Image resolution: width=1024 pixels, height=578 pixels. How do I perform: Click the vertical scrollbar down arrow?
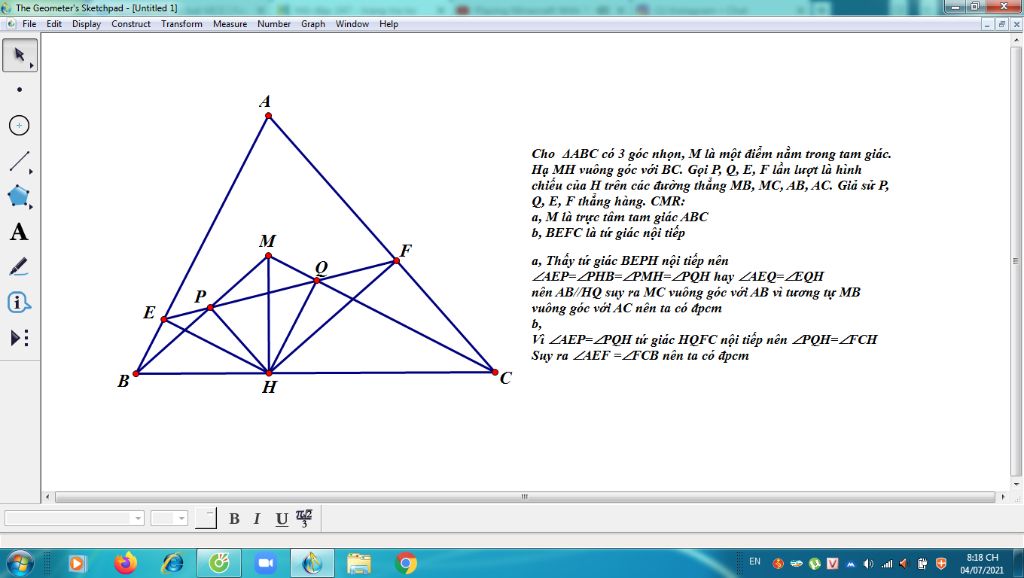(x=1016, y=485)
